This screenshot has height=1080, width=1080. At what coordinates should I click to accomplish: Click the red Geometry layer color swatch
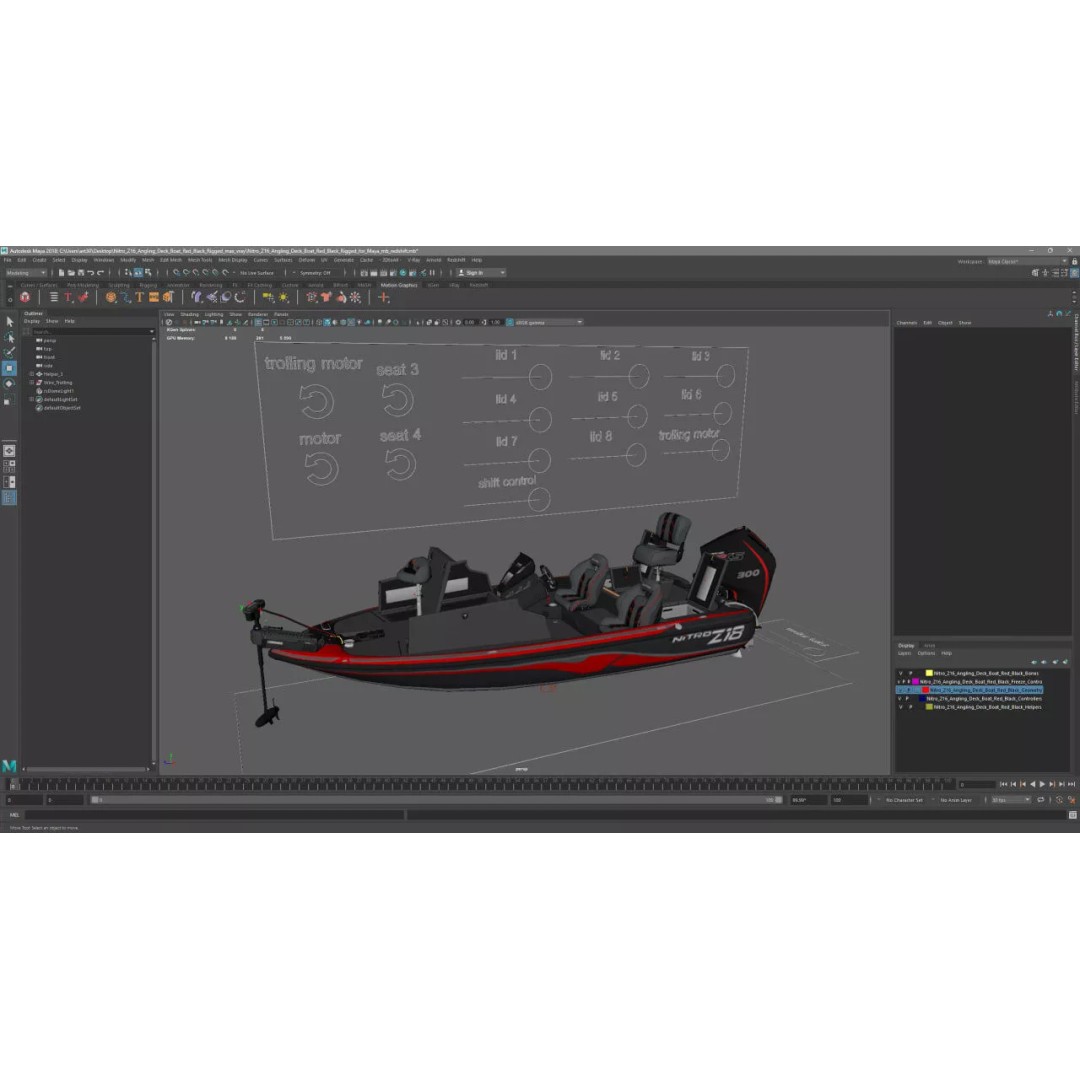coord(926,689)
